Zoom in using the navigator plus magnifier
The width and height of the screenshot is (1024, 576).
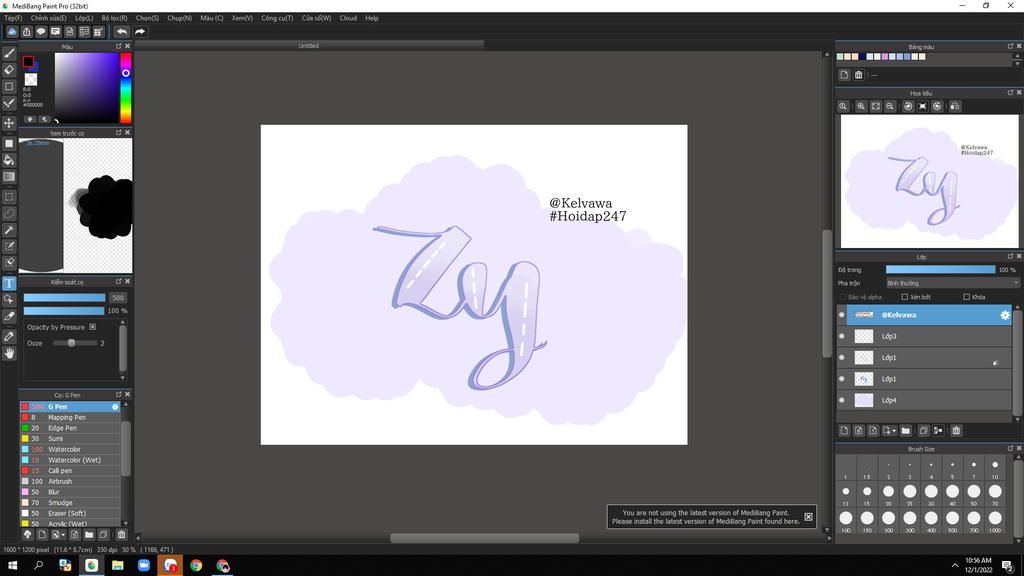coord(861,106)
